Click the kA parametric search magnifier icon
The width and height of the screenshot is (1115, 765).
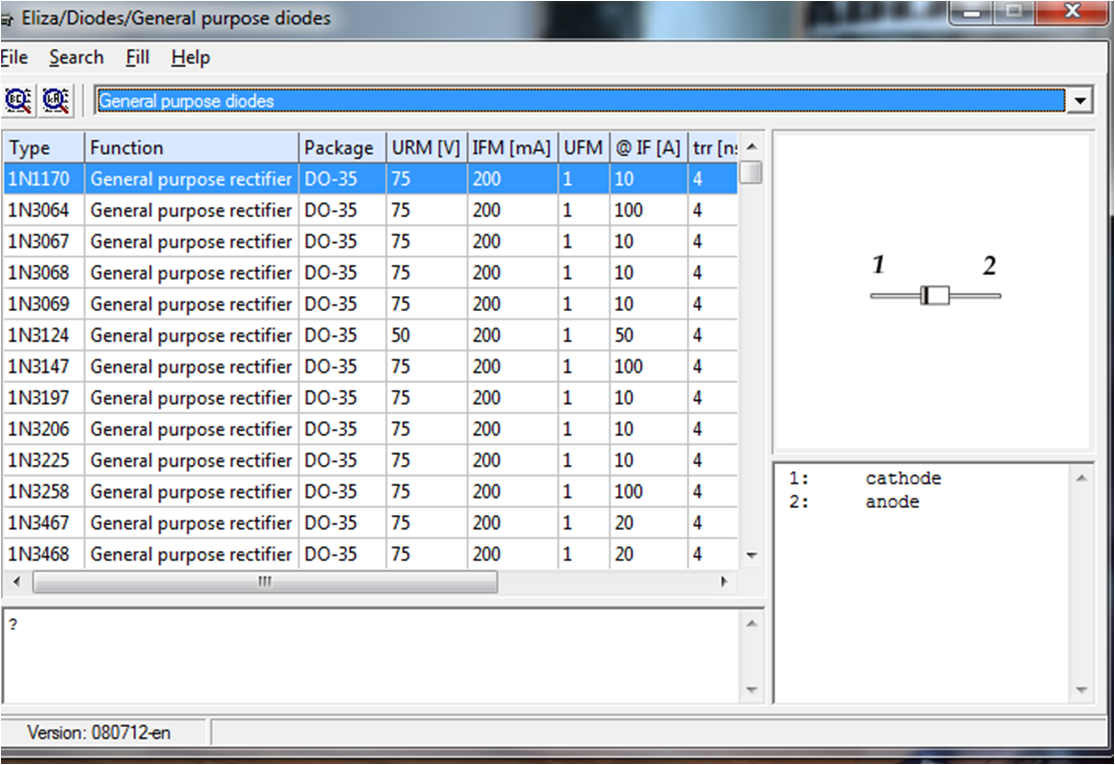point(55,100)
